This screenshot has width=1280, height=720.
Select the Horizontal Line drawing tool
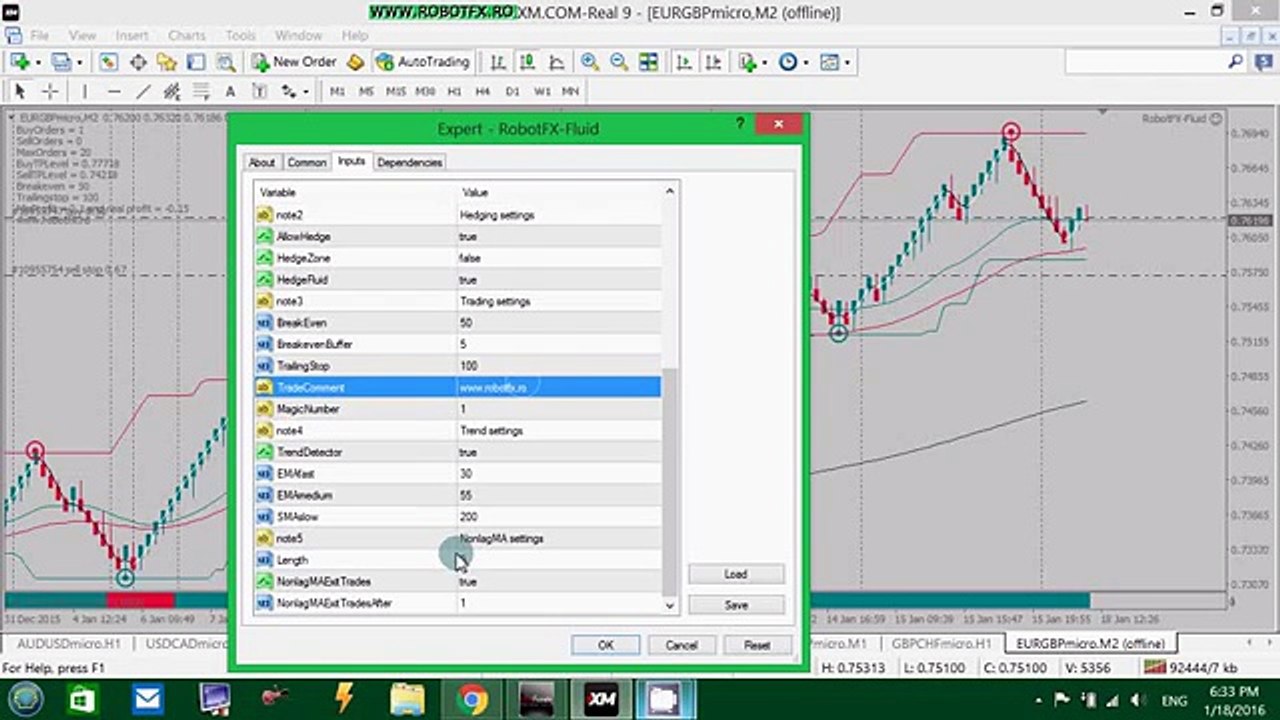pos(113,91)
